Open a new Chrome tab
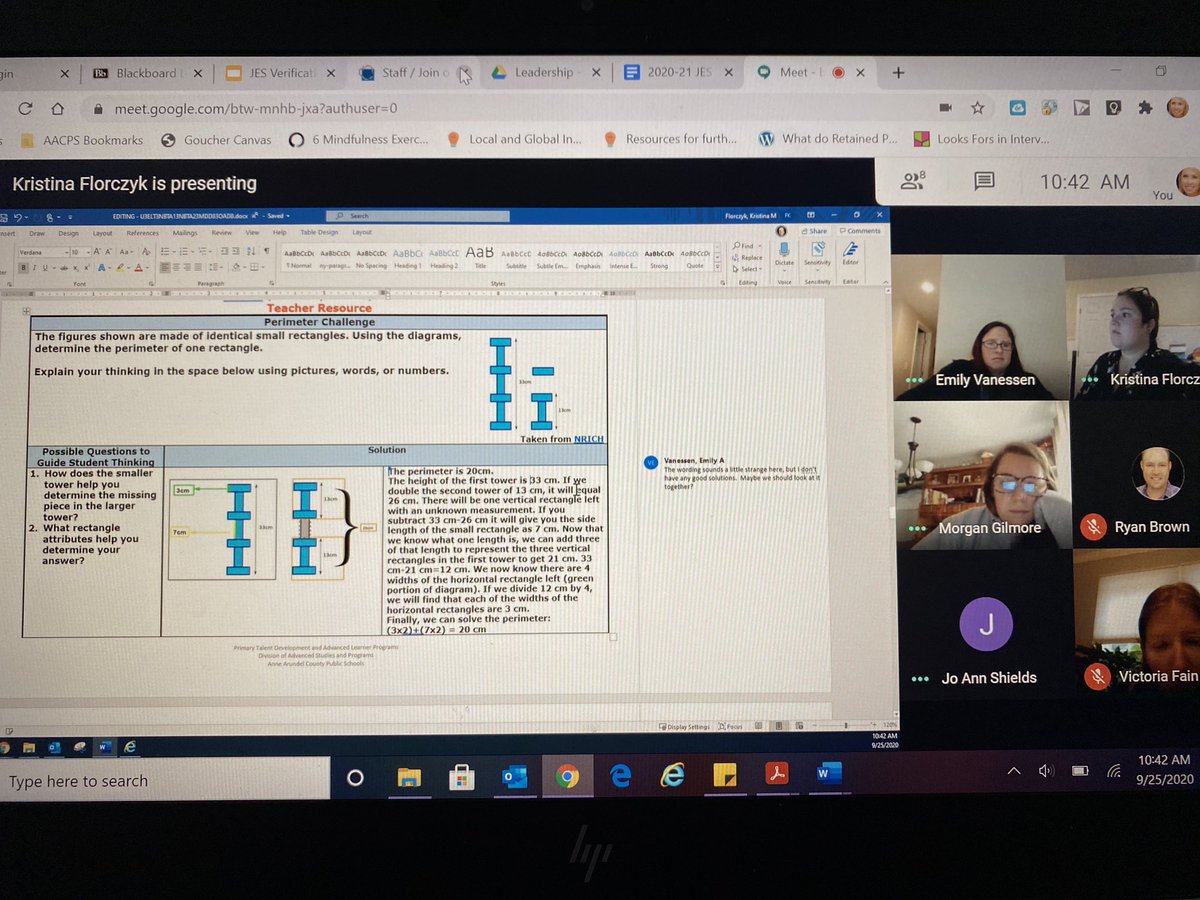1200x900 pixels. click(898, 72)
